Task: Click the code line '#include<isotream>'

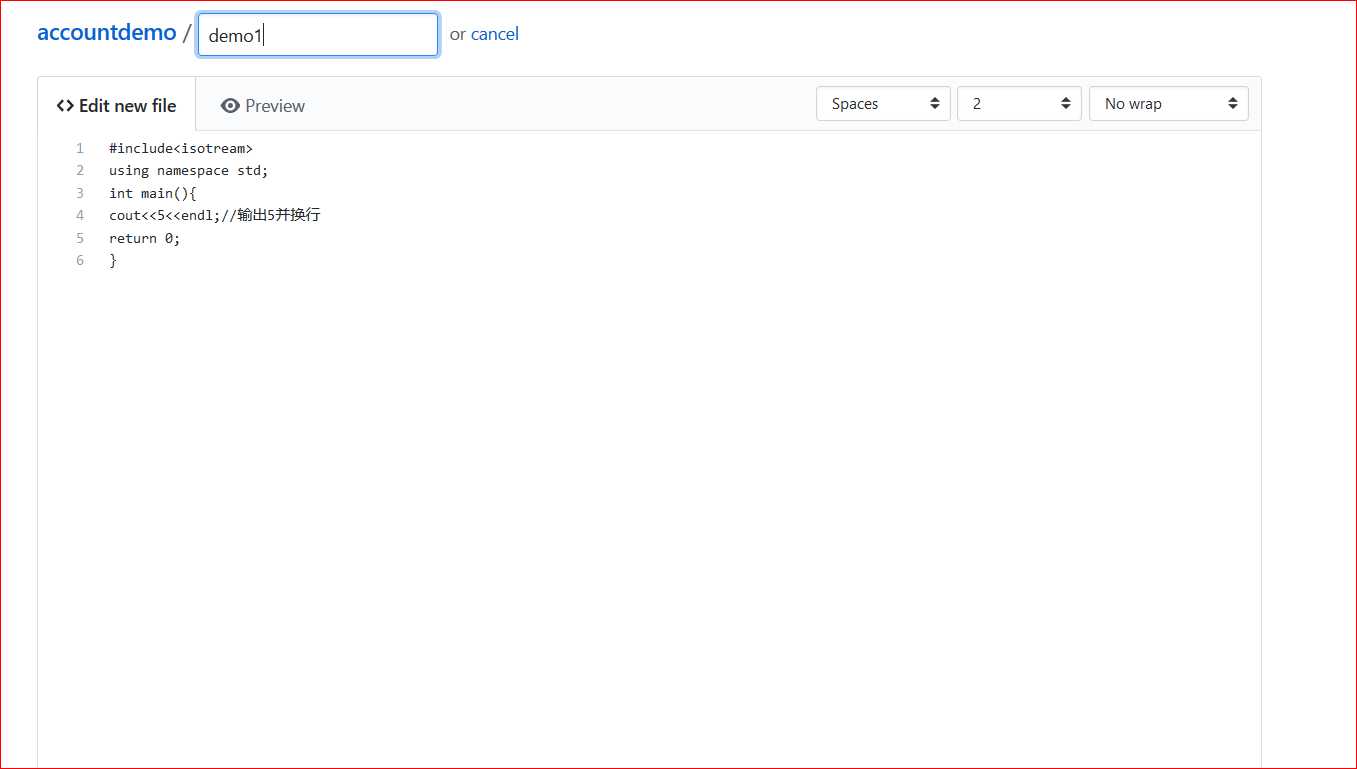Action: click(x=181, y=148)
